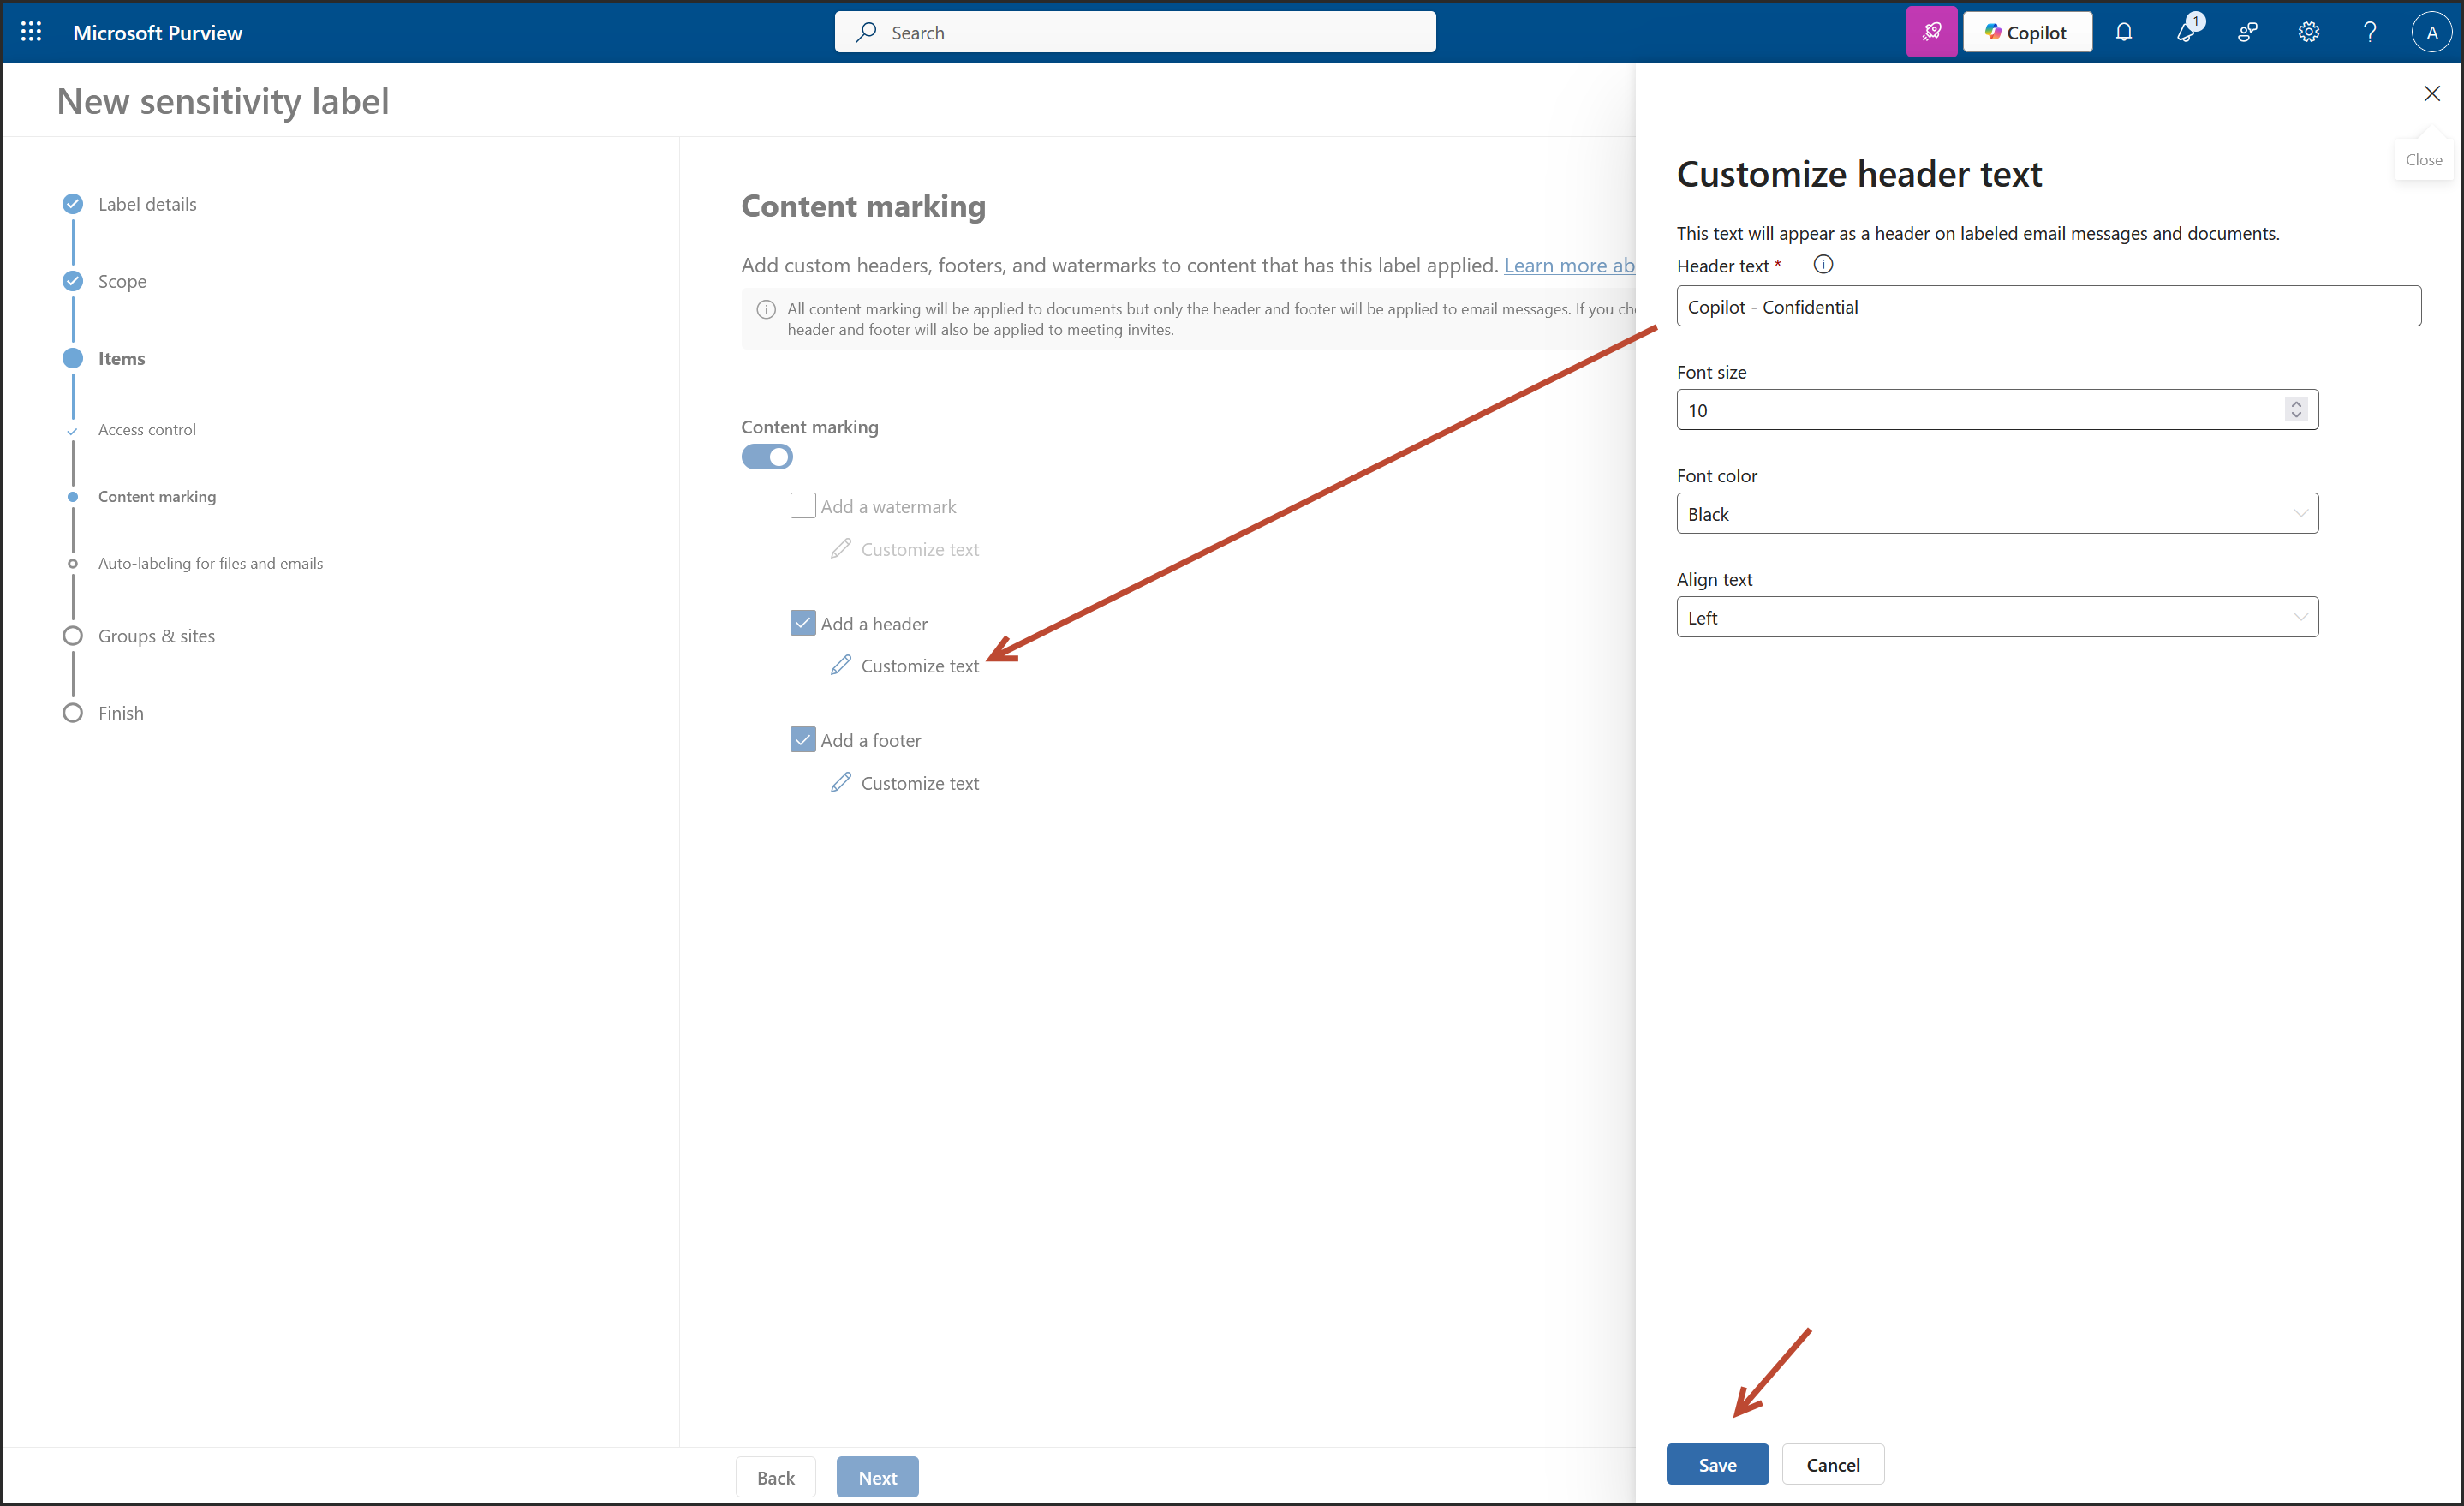2464x1506 pixels.
Task: Open the settings gear icon
Action: [x=2308, y=32]
